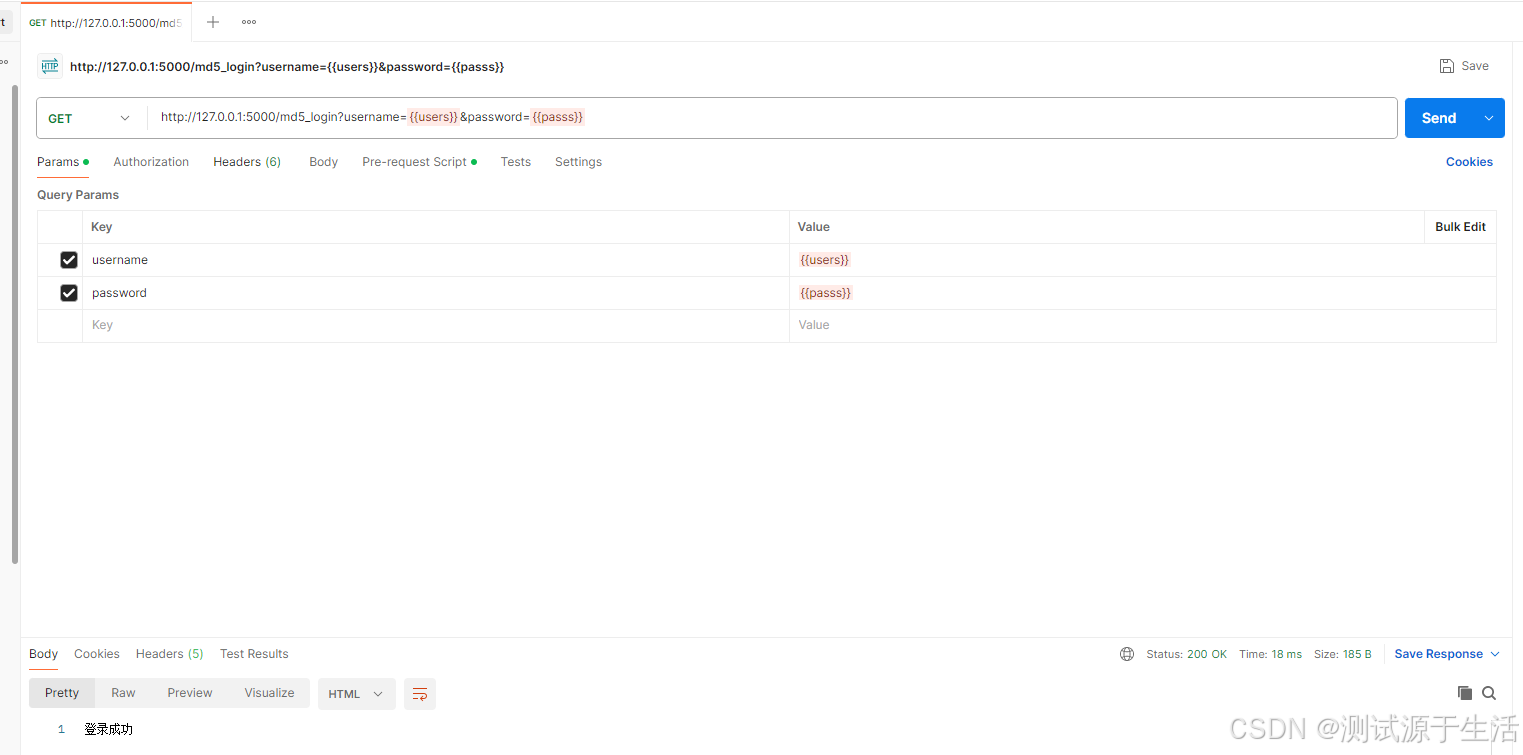Viewport: 1523px width, 755px height.
Task: Click the copy response icon
Action: (1464, 692)
